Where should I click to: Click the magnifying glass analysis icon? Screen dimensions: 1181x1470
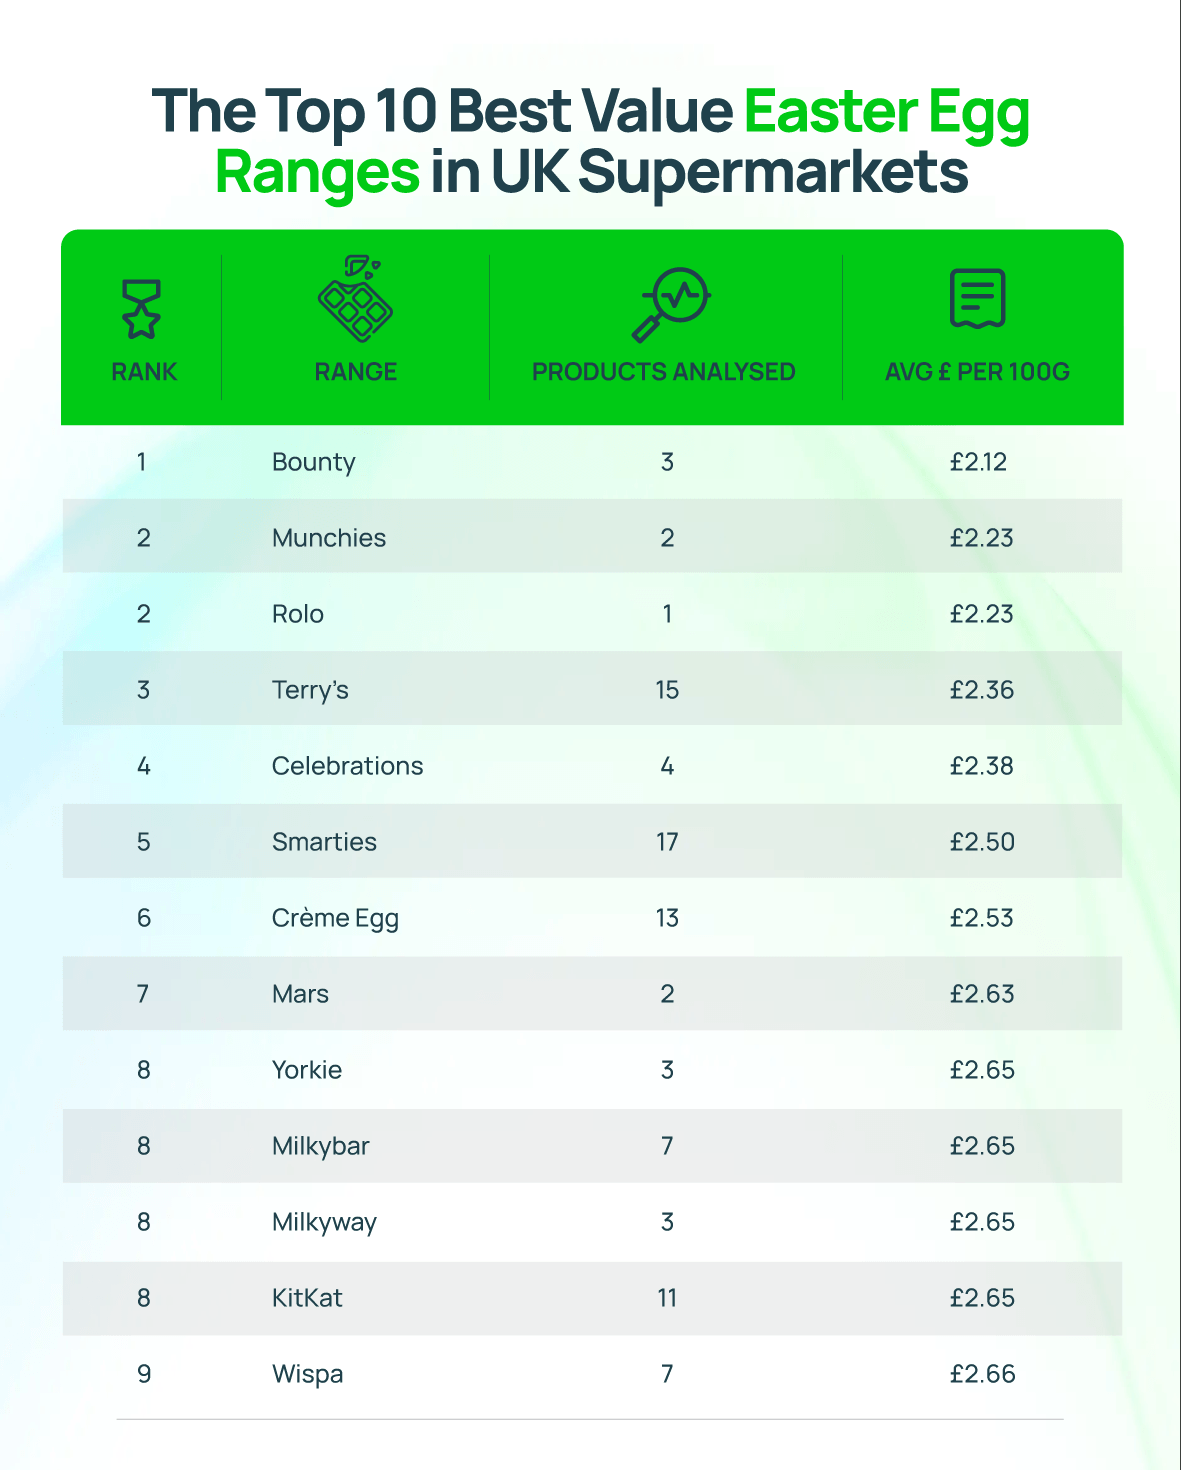tap(670, 303)
